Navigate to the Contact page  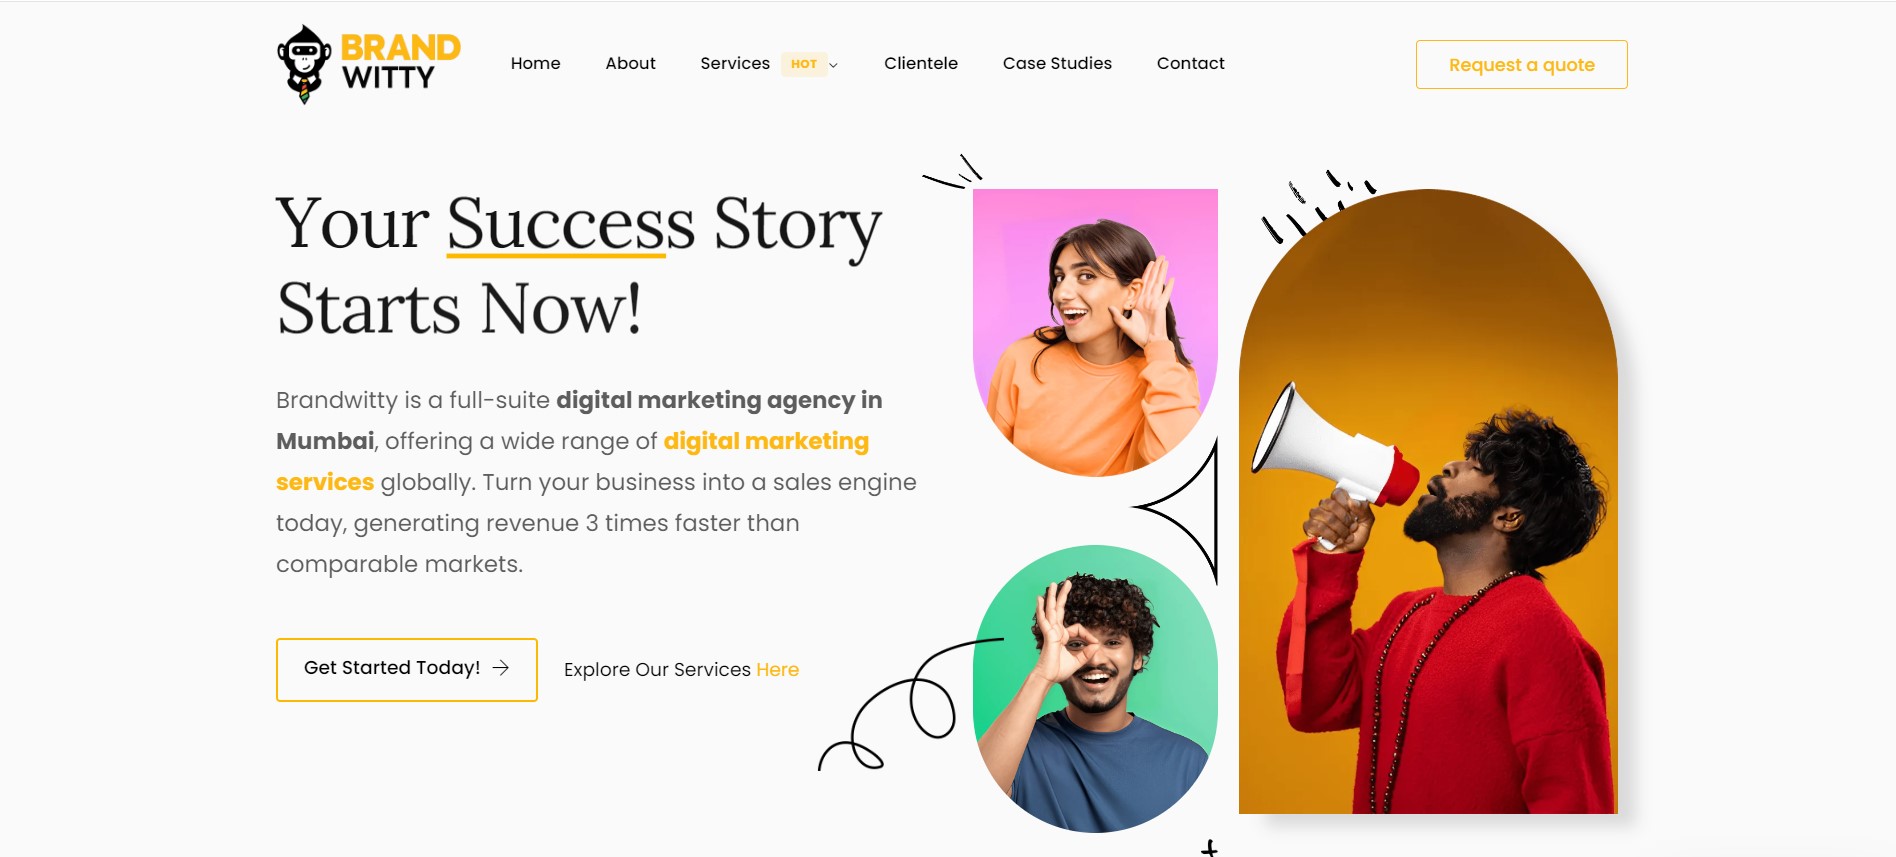(1190, 63)
